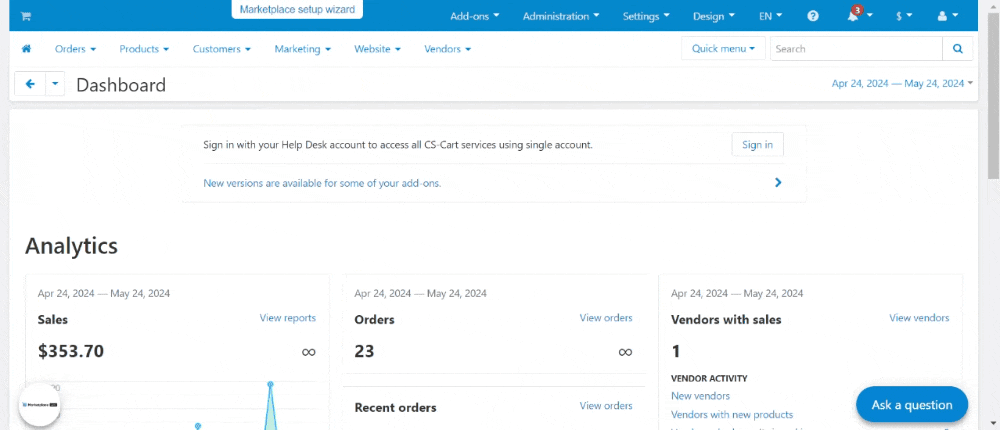The height and width of the screenshot is (430, 1000).
Task: Open user account profile icon
Action: (948, 16)
